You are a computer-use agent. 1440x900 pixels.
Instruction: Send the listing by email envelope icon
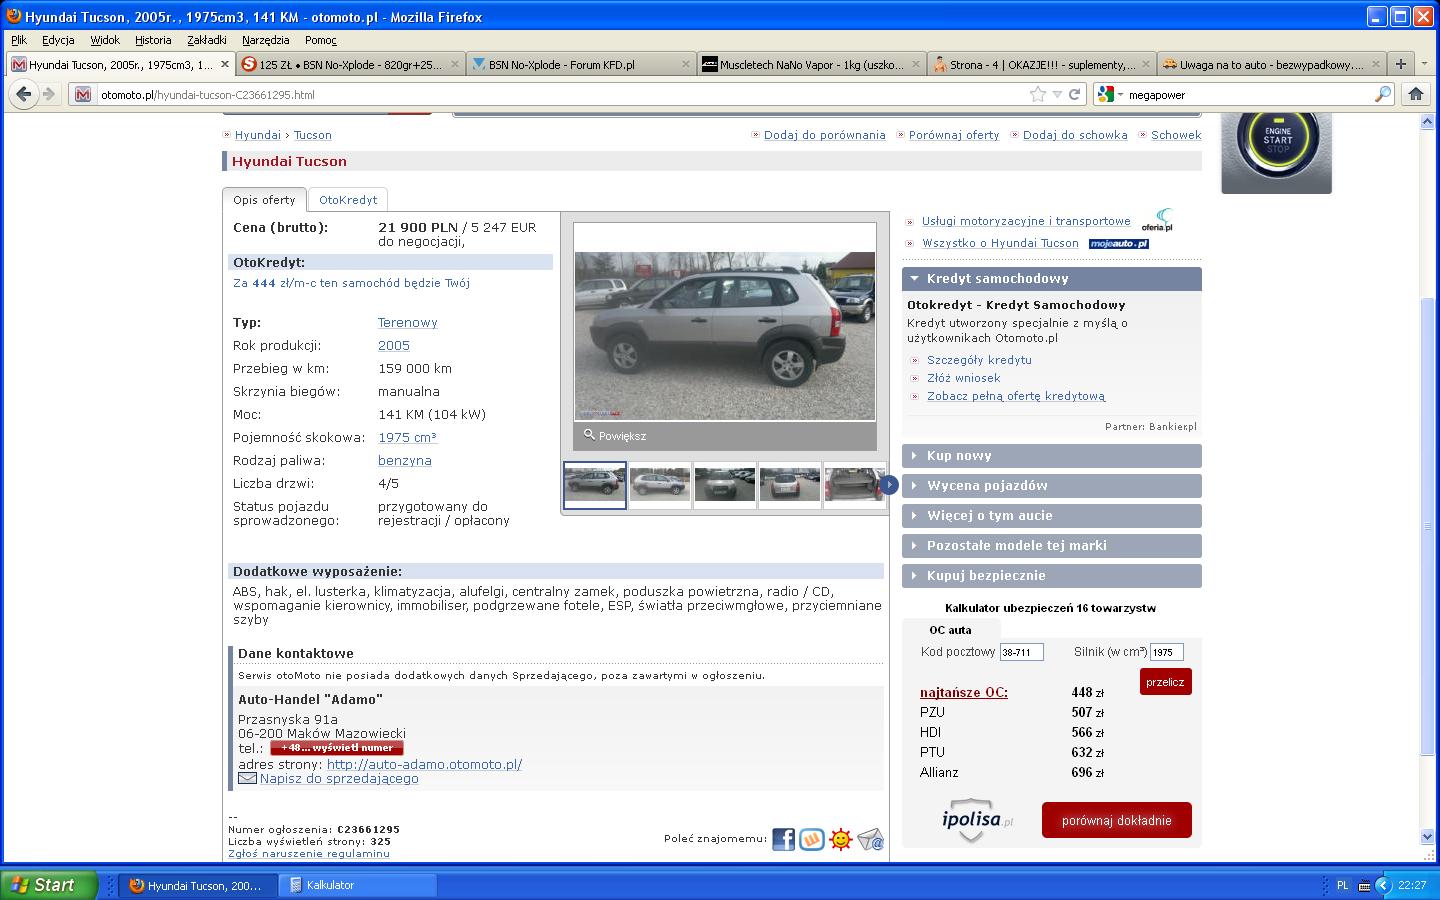pos(870,839)
